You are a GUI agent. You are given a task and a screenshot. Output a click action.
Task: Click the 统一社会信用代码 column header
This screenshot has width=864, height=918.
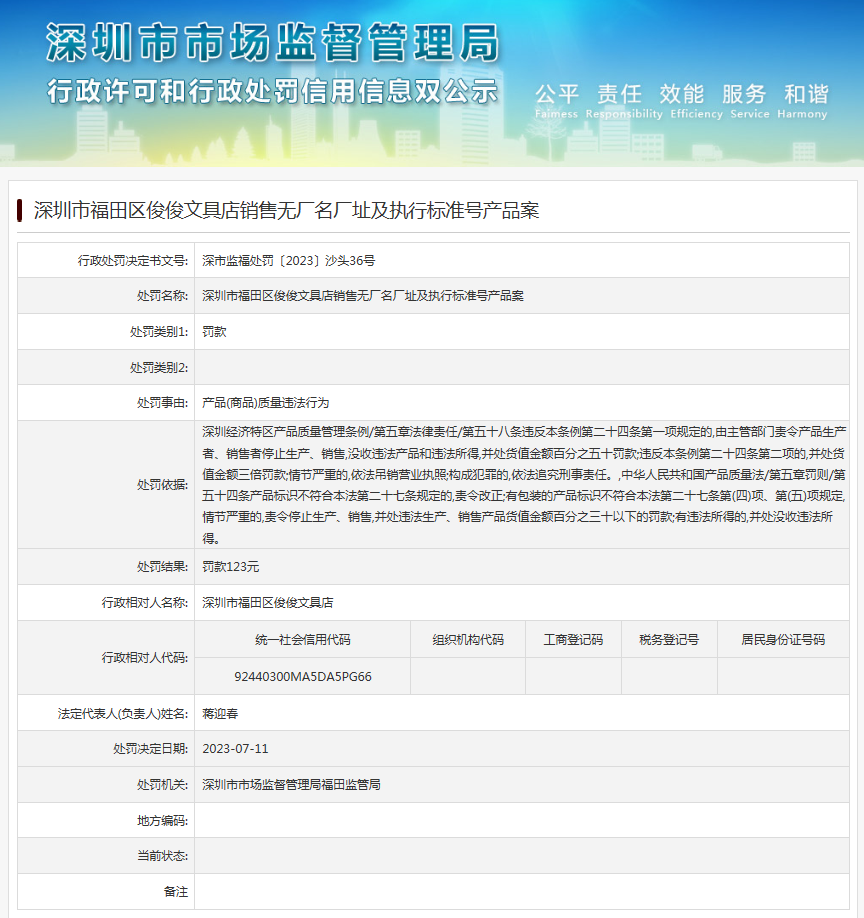click(303, 640)
